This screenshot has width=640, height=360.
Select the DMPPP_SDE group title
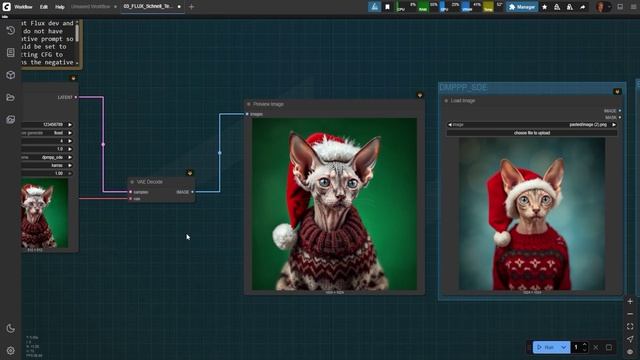(x=463, y=88)
